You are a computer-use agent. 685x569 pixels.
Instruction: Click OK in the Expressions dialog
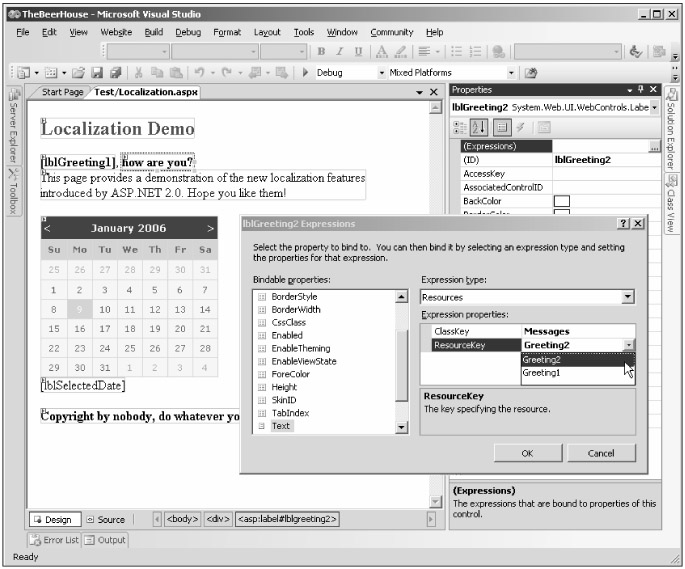pos(527,453)
